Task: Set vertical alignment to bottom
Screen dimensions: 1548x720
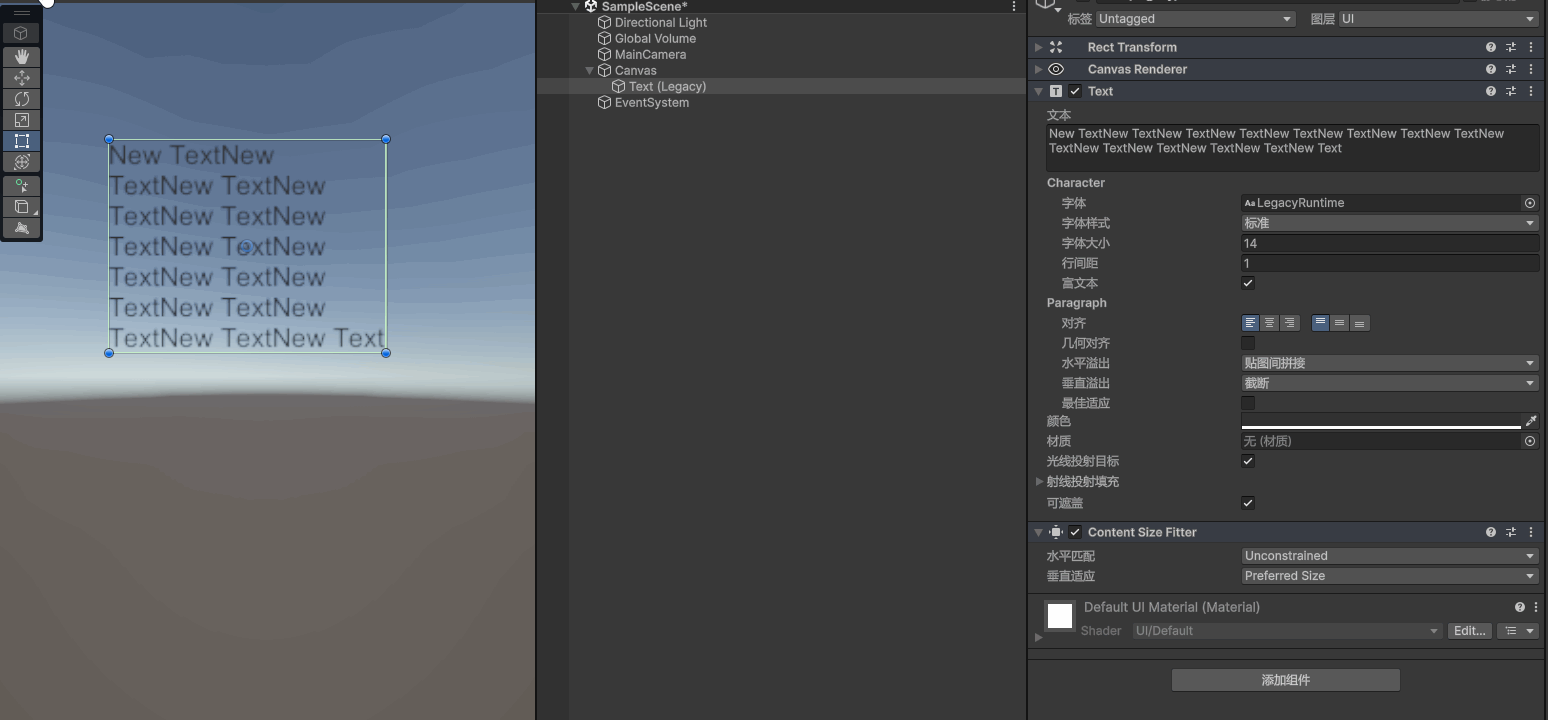Action: click(x=1360, y=323)
